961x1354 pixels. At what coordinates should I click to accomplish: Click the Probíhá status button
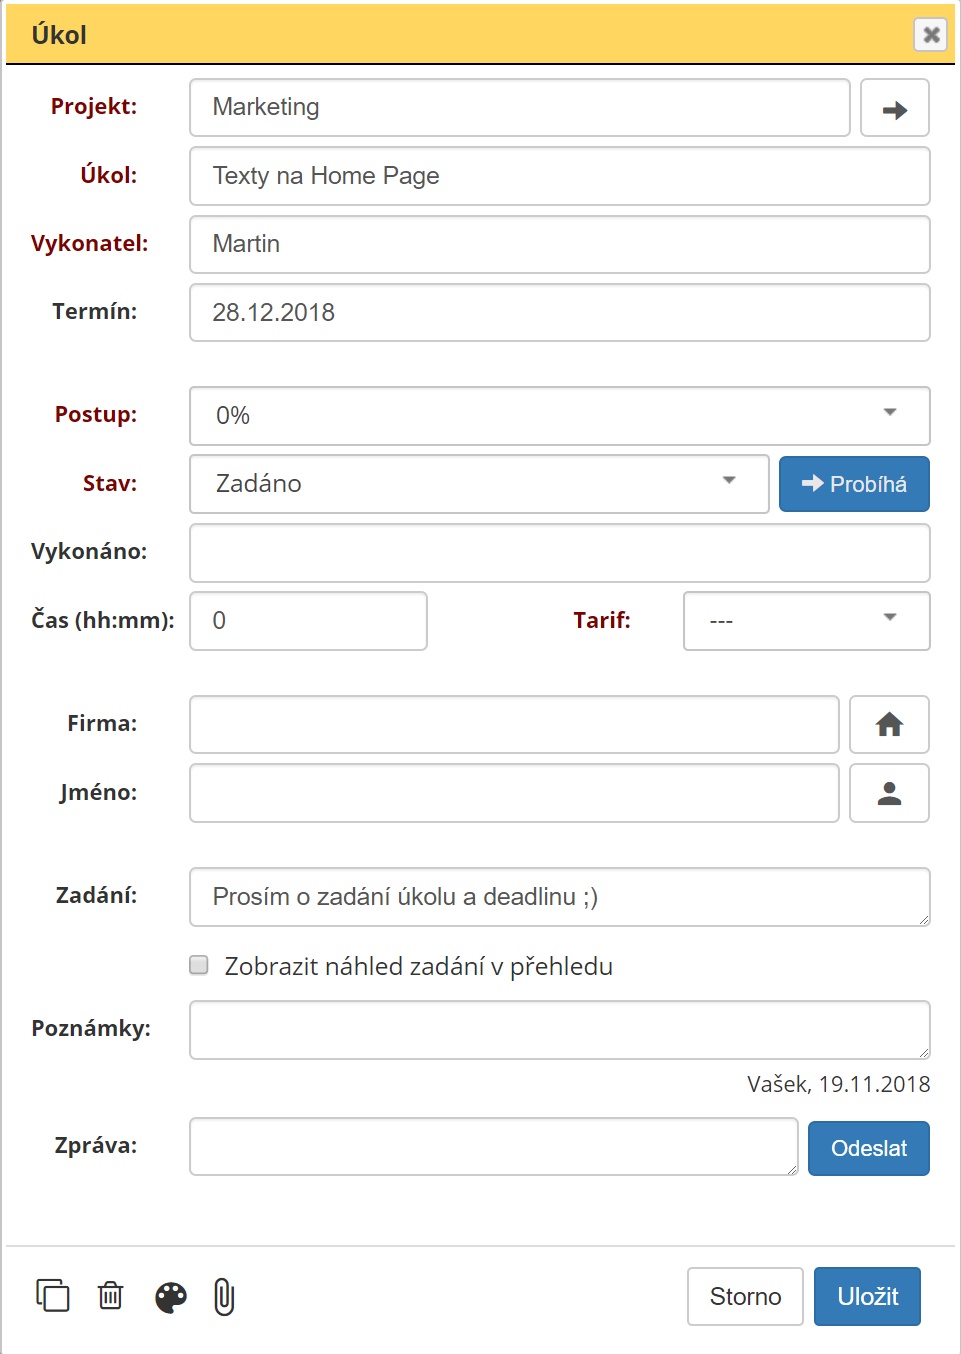click(x=854, y=484)
